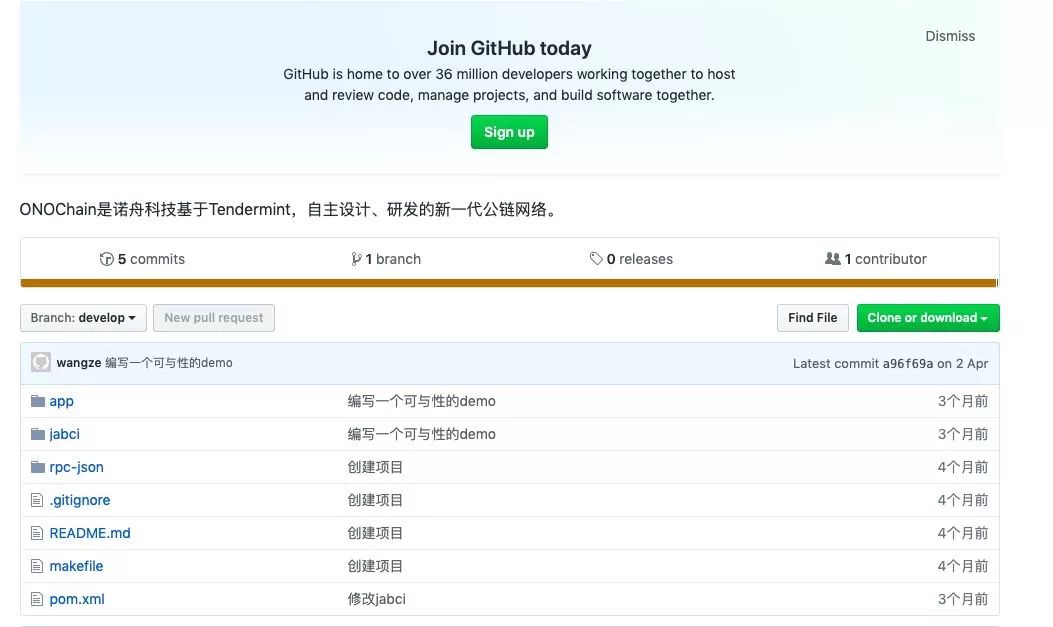The width and height of the screenshot is (1053, 627).
Task: Click the green Sign up button
Action: tap(509, 132)
